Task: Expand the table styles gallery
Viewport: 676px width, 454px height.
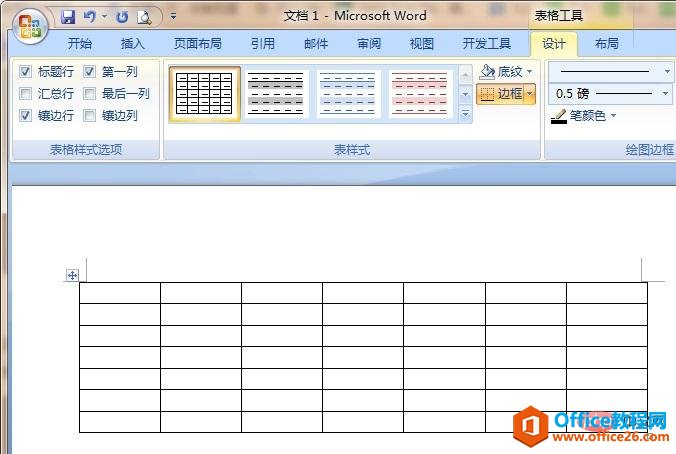Action: click(465, 114)
